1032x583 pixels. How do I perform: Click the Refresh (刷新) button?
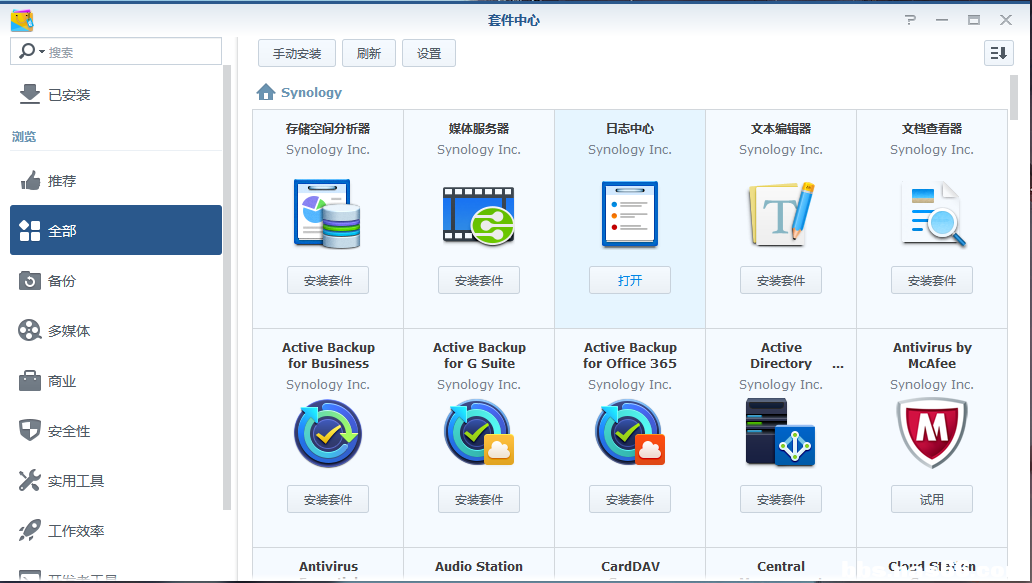pos(369,53)
